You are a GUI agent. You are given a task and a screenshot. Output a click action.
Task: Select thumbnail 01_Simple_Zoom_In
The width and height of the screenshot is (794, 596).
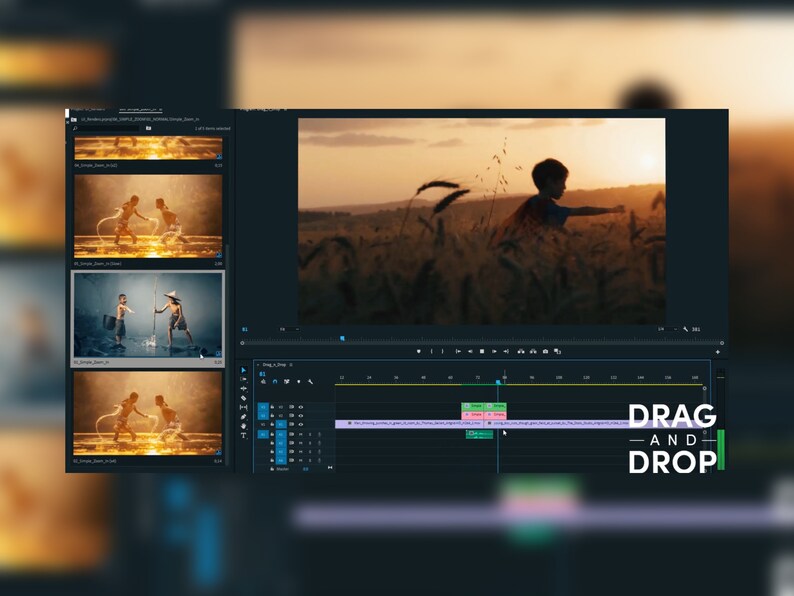tap(148, 315)
